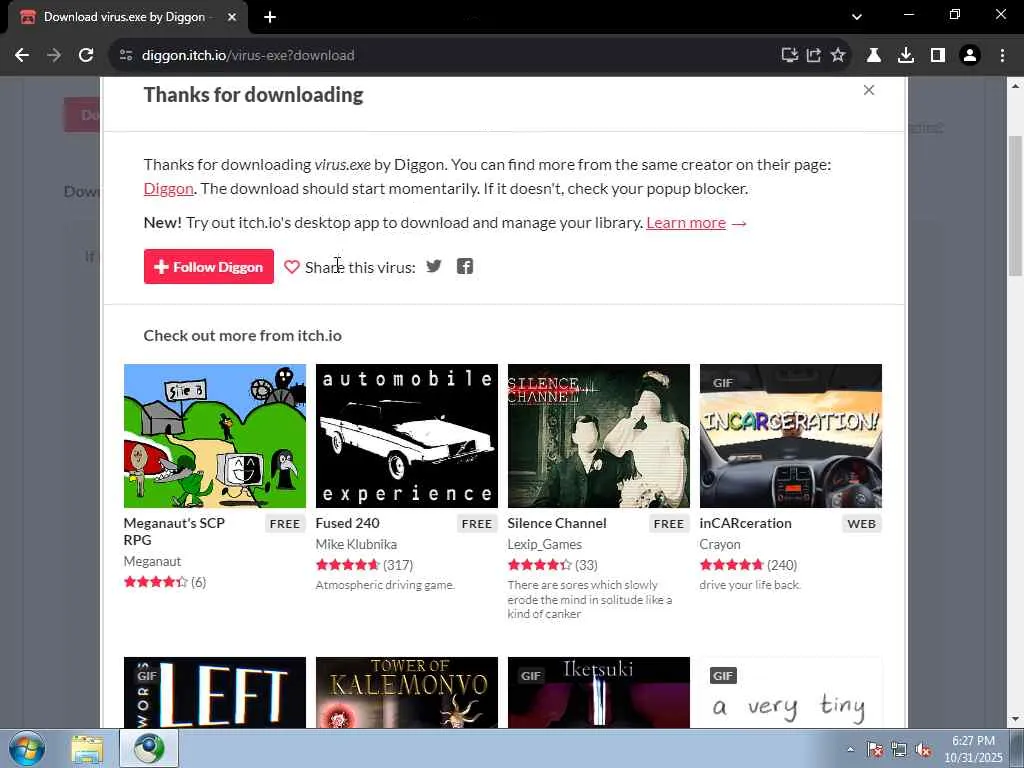Share this virus on Twitter
This screenshot has width=1024, height=768.
click(434, 266)
